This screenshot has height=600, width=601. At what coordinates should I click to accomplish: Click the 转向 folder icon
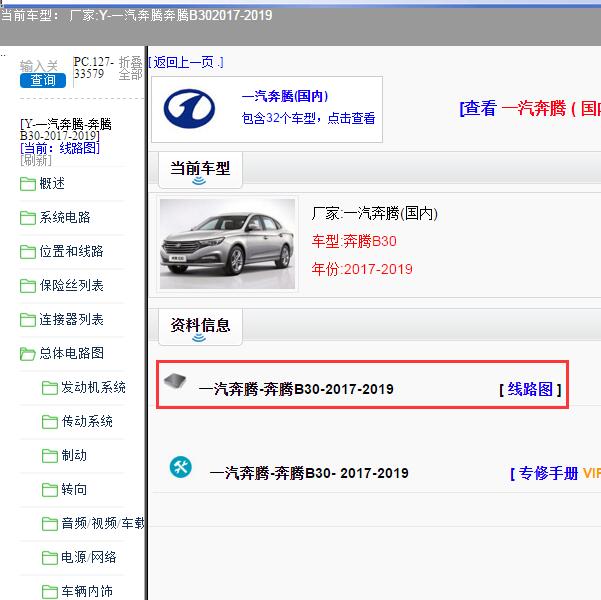(50, 490)
